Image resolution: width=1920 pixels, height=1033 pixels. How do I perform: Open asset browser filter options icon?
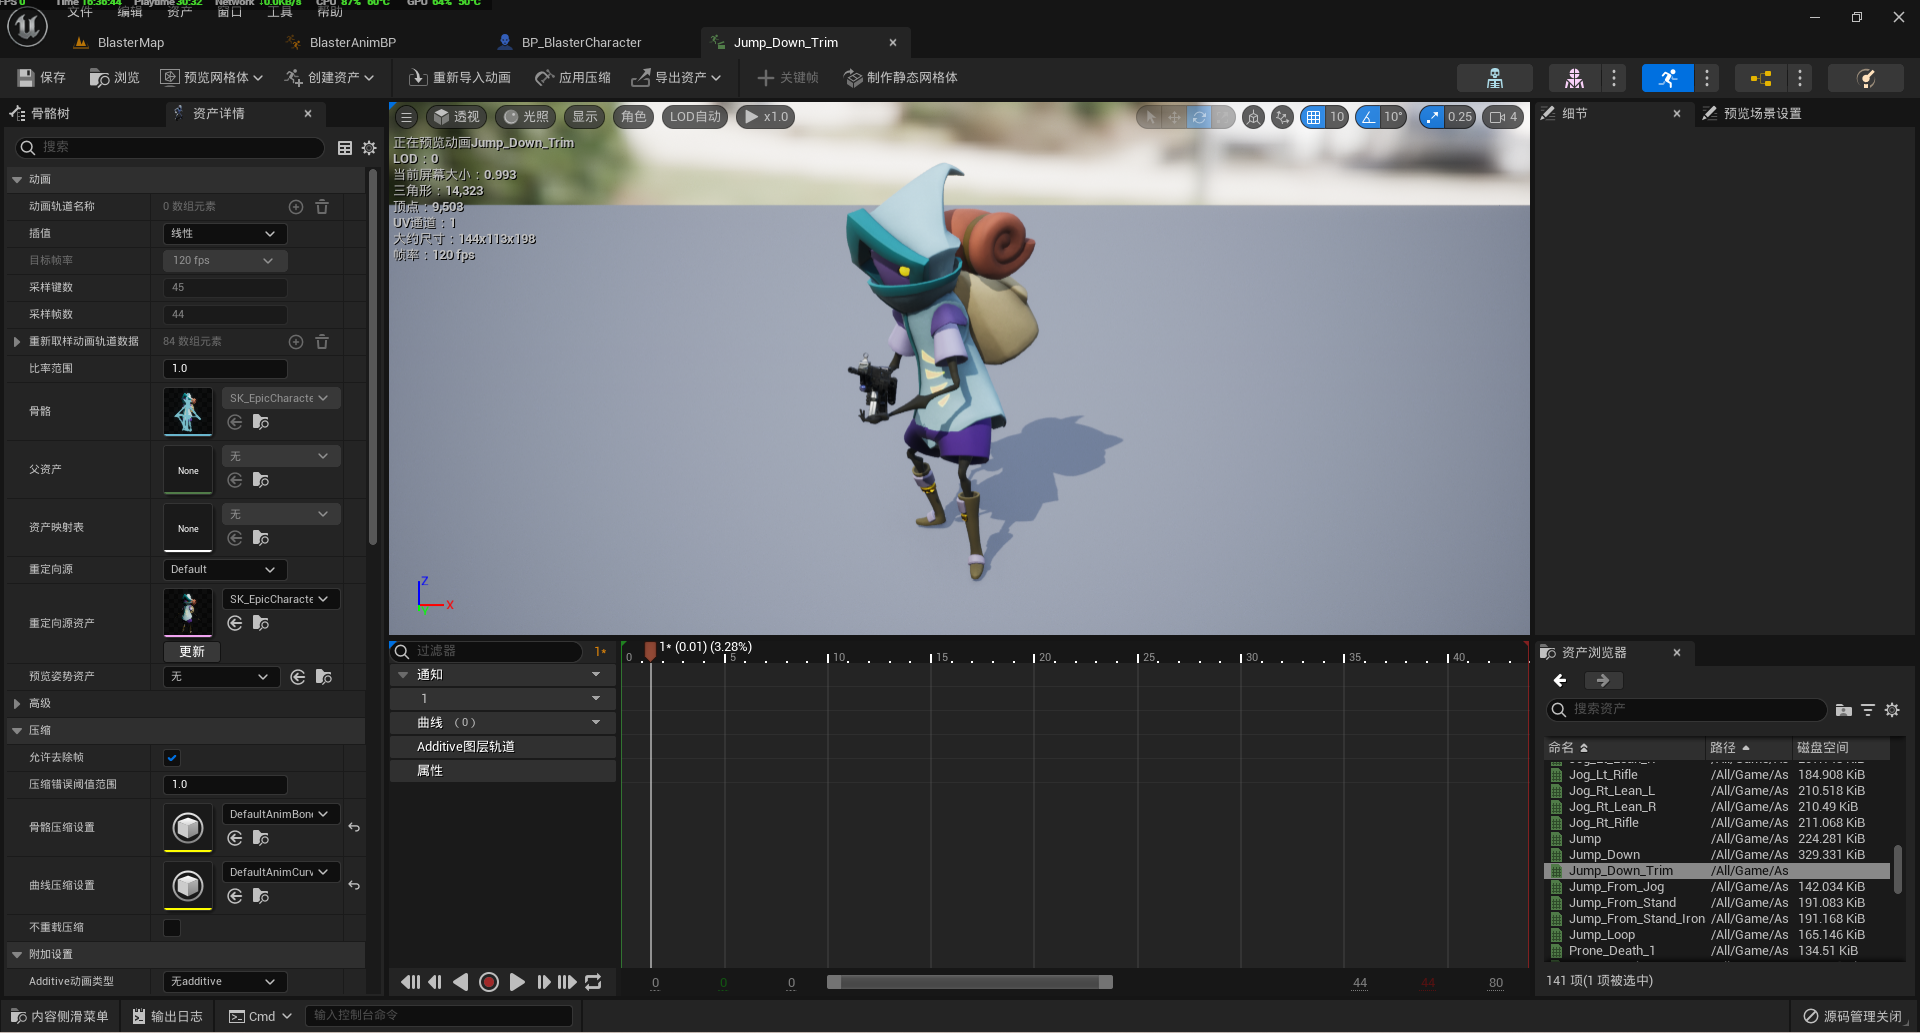pyautogui.click(x=1867, y=710)
